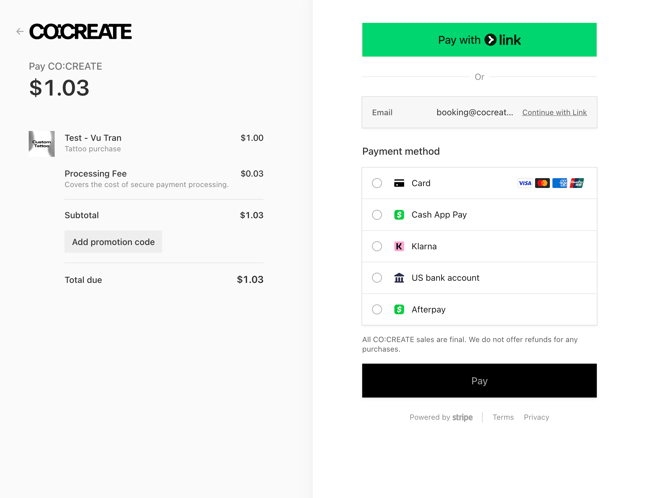Viewport: 670px width, 498px height.
Task: Select the Afterpay radio button
Action: coord(377,310)
